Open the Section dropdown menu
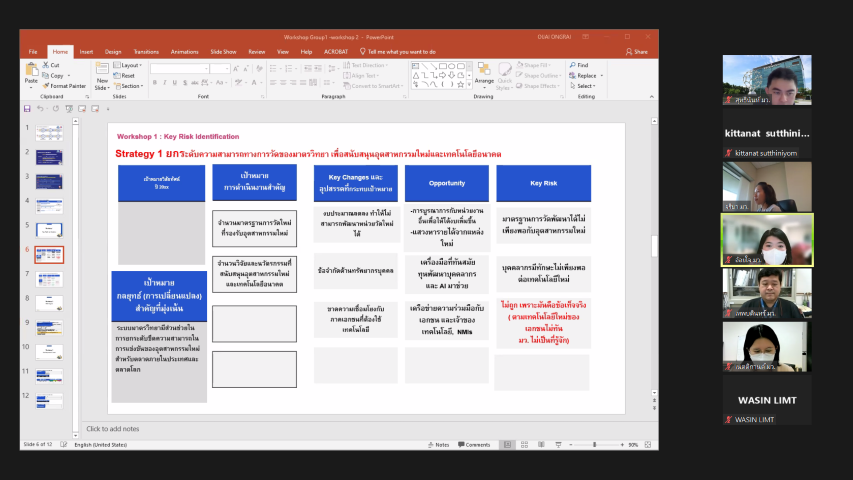Screen dimensions: 853x480 click(x=130, y=86)
